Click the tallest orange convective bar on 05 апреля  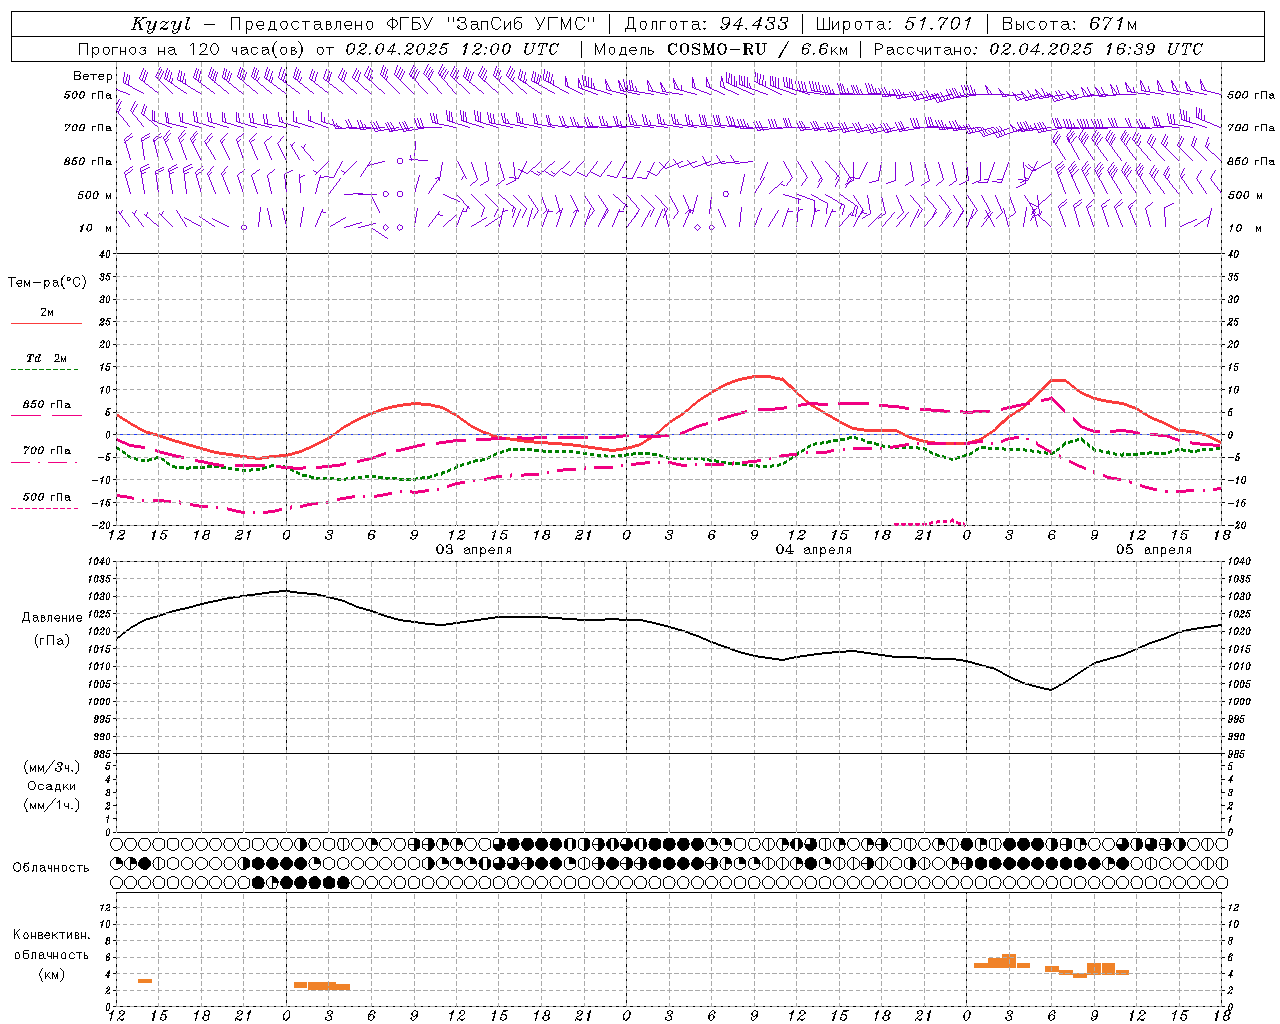coord(1009,961)
